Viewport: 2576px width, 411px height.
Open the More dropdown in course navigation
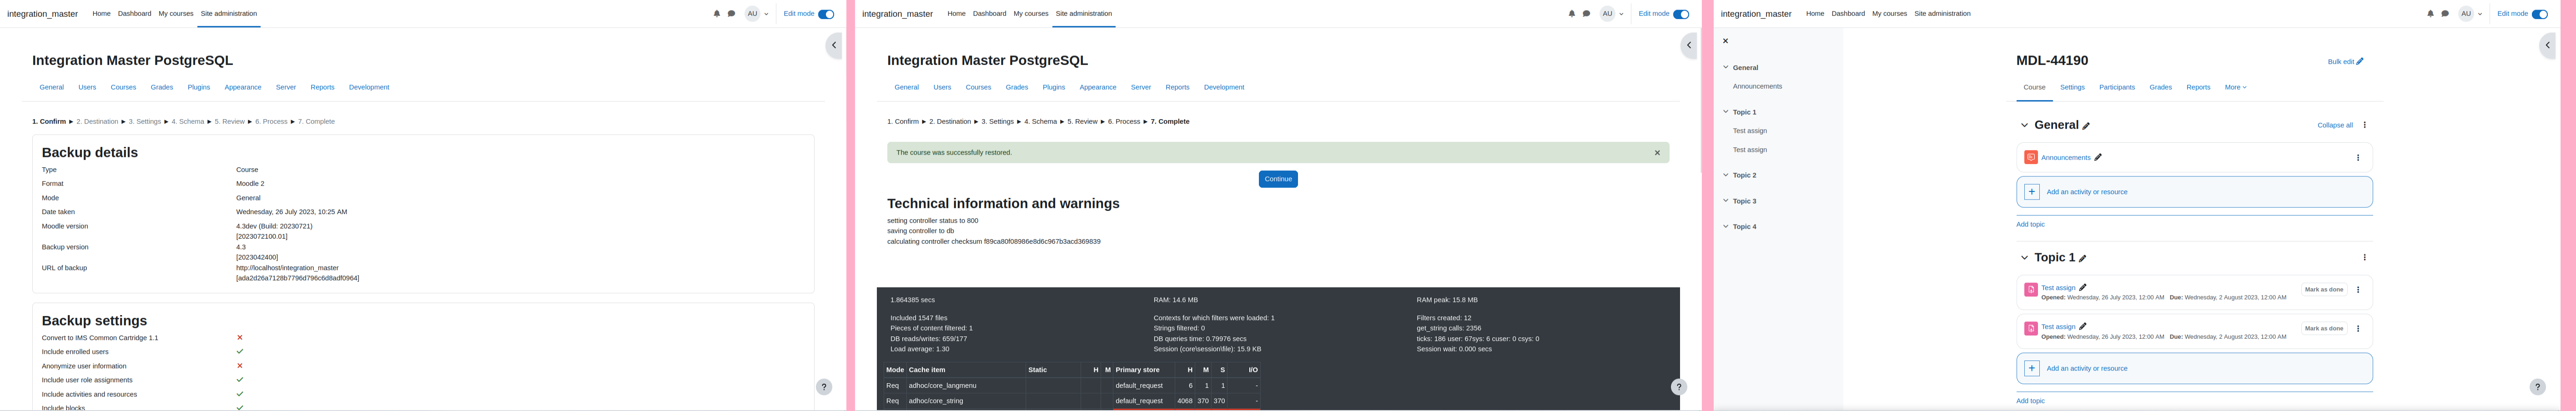[2235, 87]
